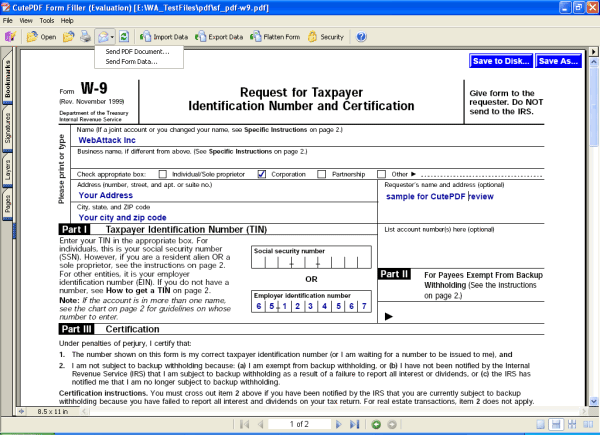The image size is (600, 435).
Task: Go to the next page arrow
Action: [x=341, y=424]
